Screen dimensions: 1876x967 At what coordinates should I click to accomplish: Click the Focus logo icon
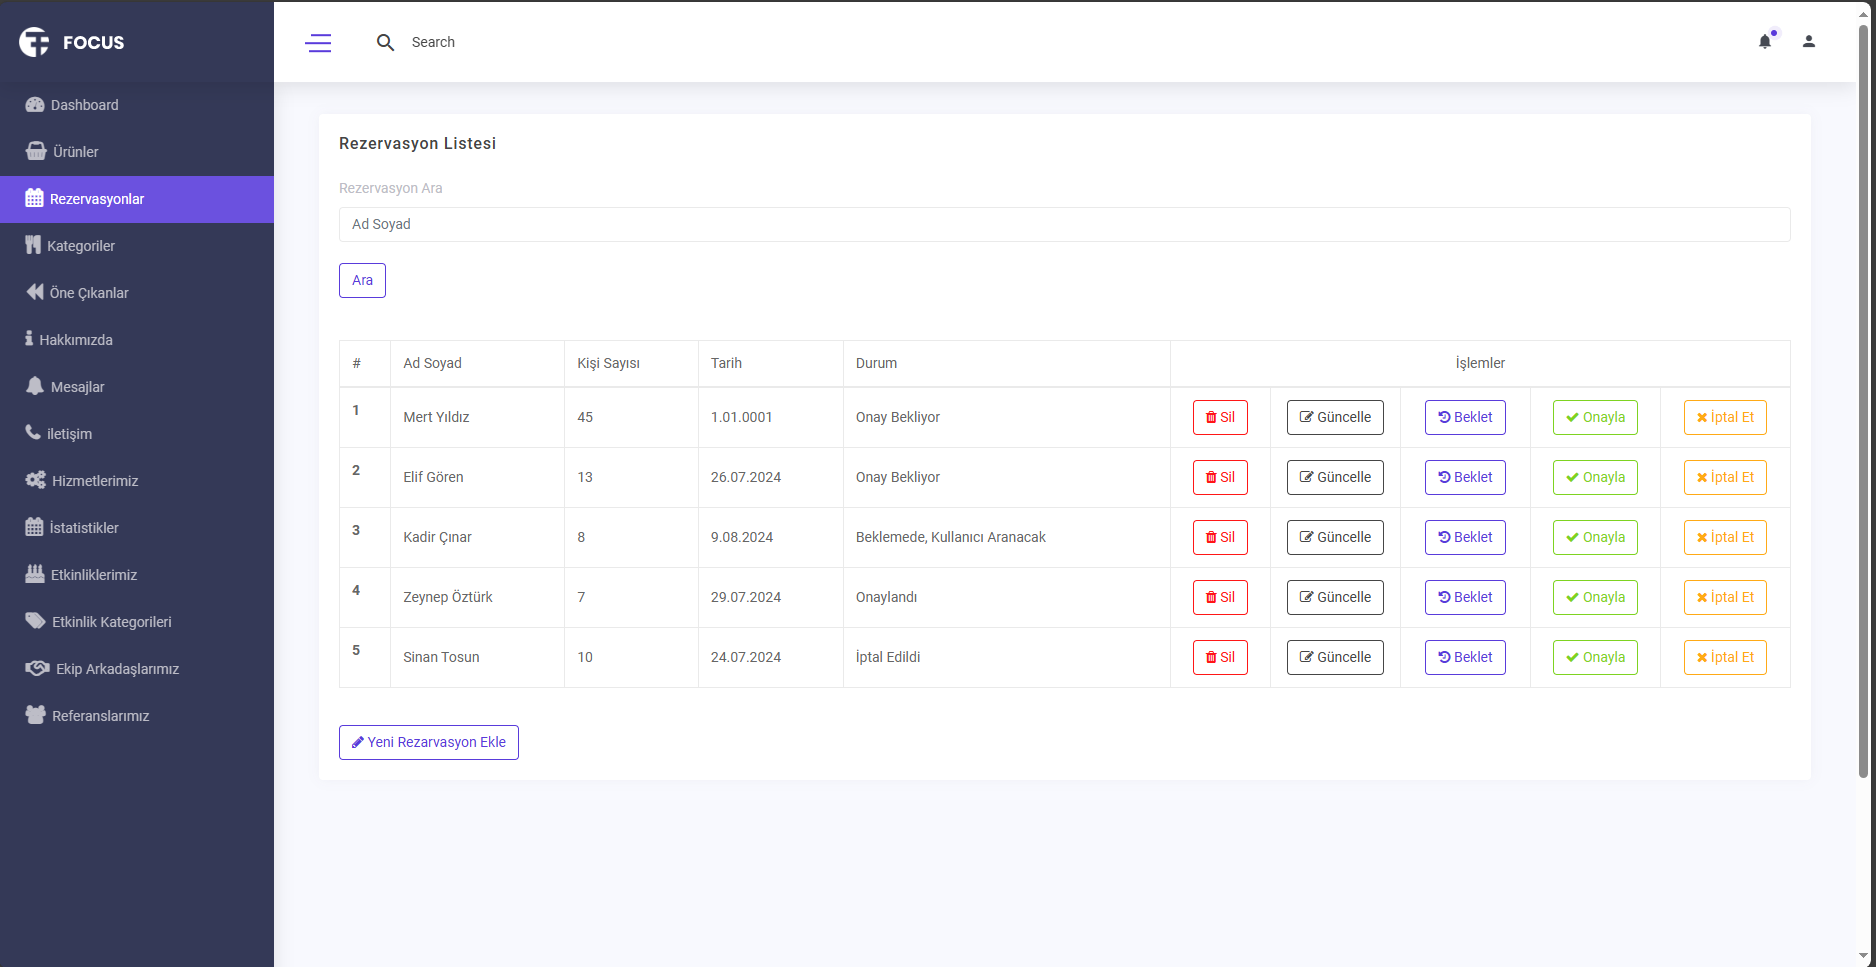(x=34, y=42)
